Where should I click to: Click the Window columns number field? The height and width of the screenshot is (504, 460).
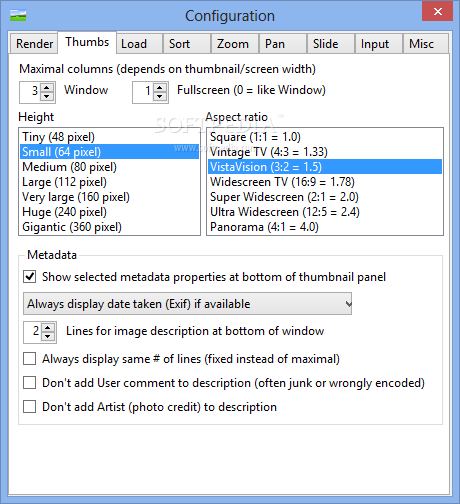30,92
